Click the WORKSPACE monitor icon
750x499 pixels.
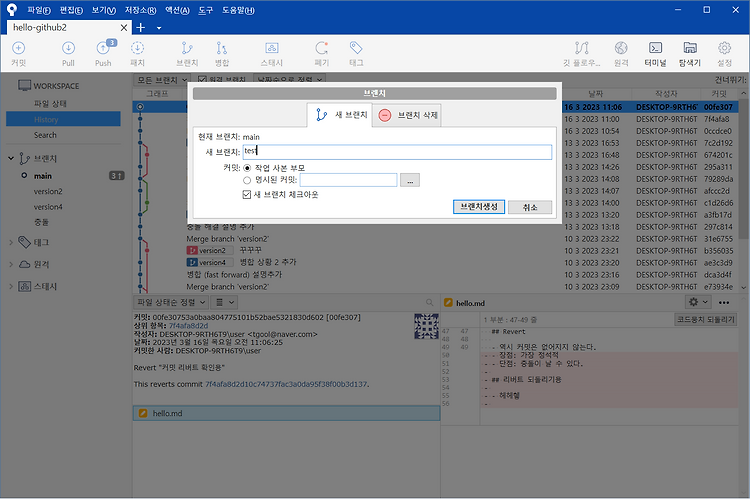click(x=24, y=86)
